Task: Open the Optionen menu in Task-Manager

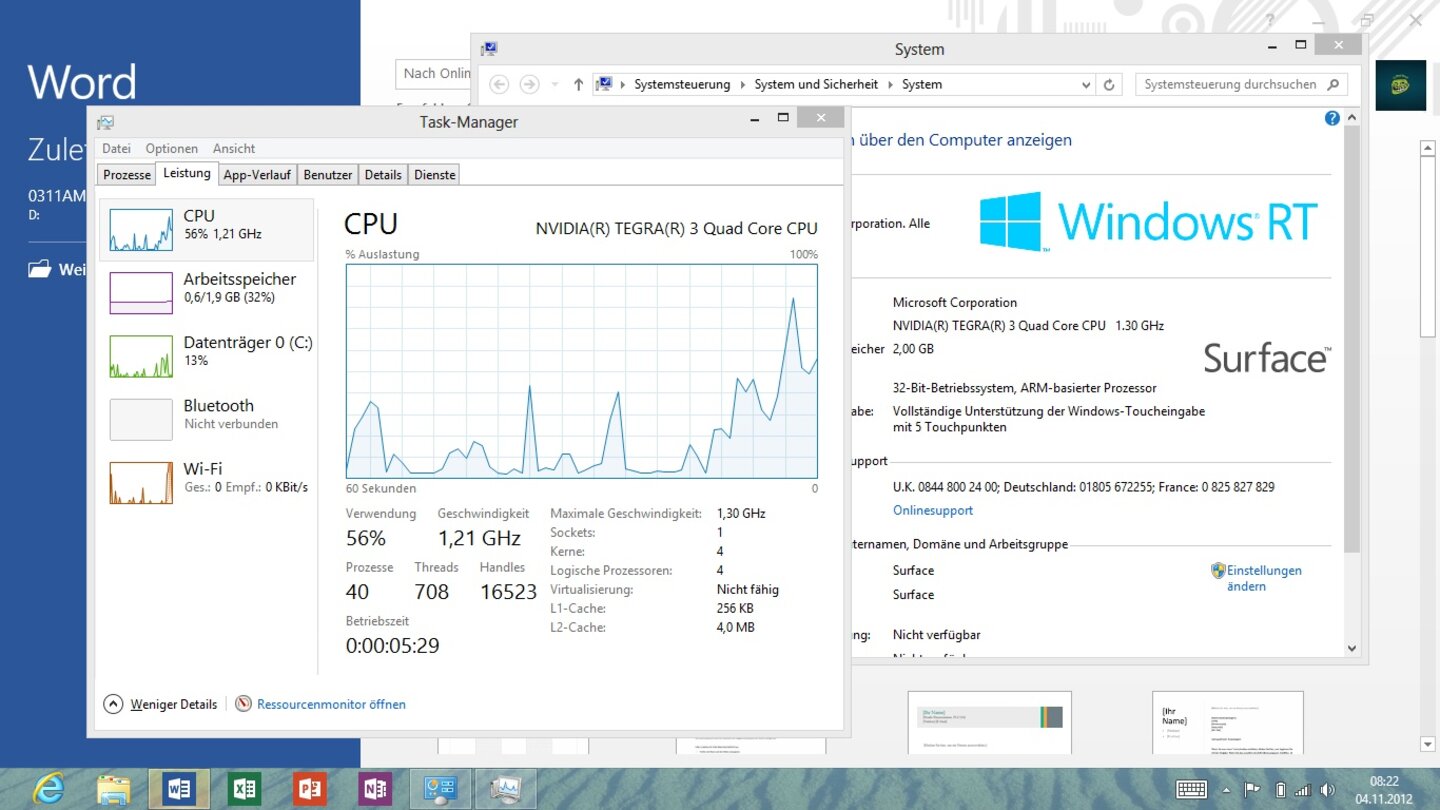Action: pos(172,148)
